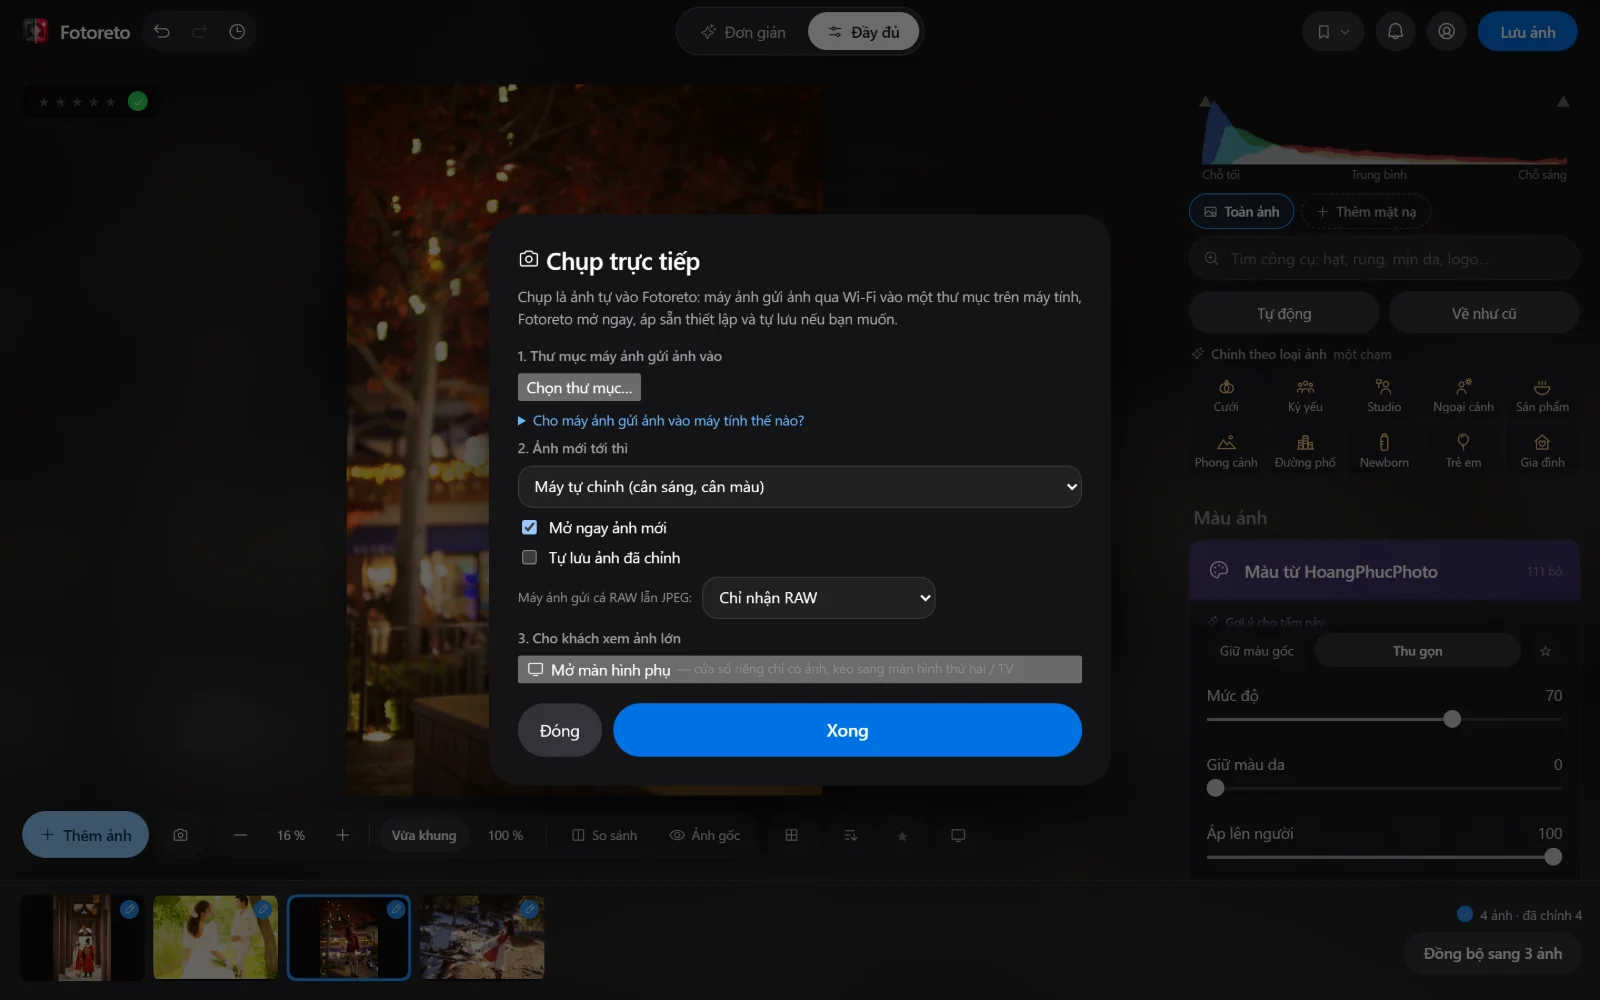This screenshot has height=1000, width=1600.
Task: Adjust the Giữ màu da slider
Action: [x=1384, y=788]
